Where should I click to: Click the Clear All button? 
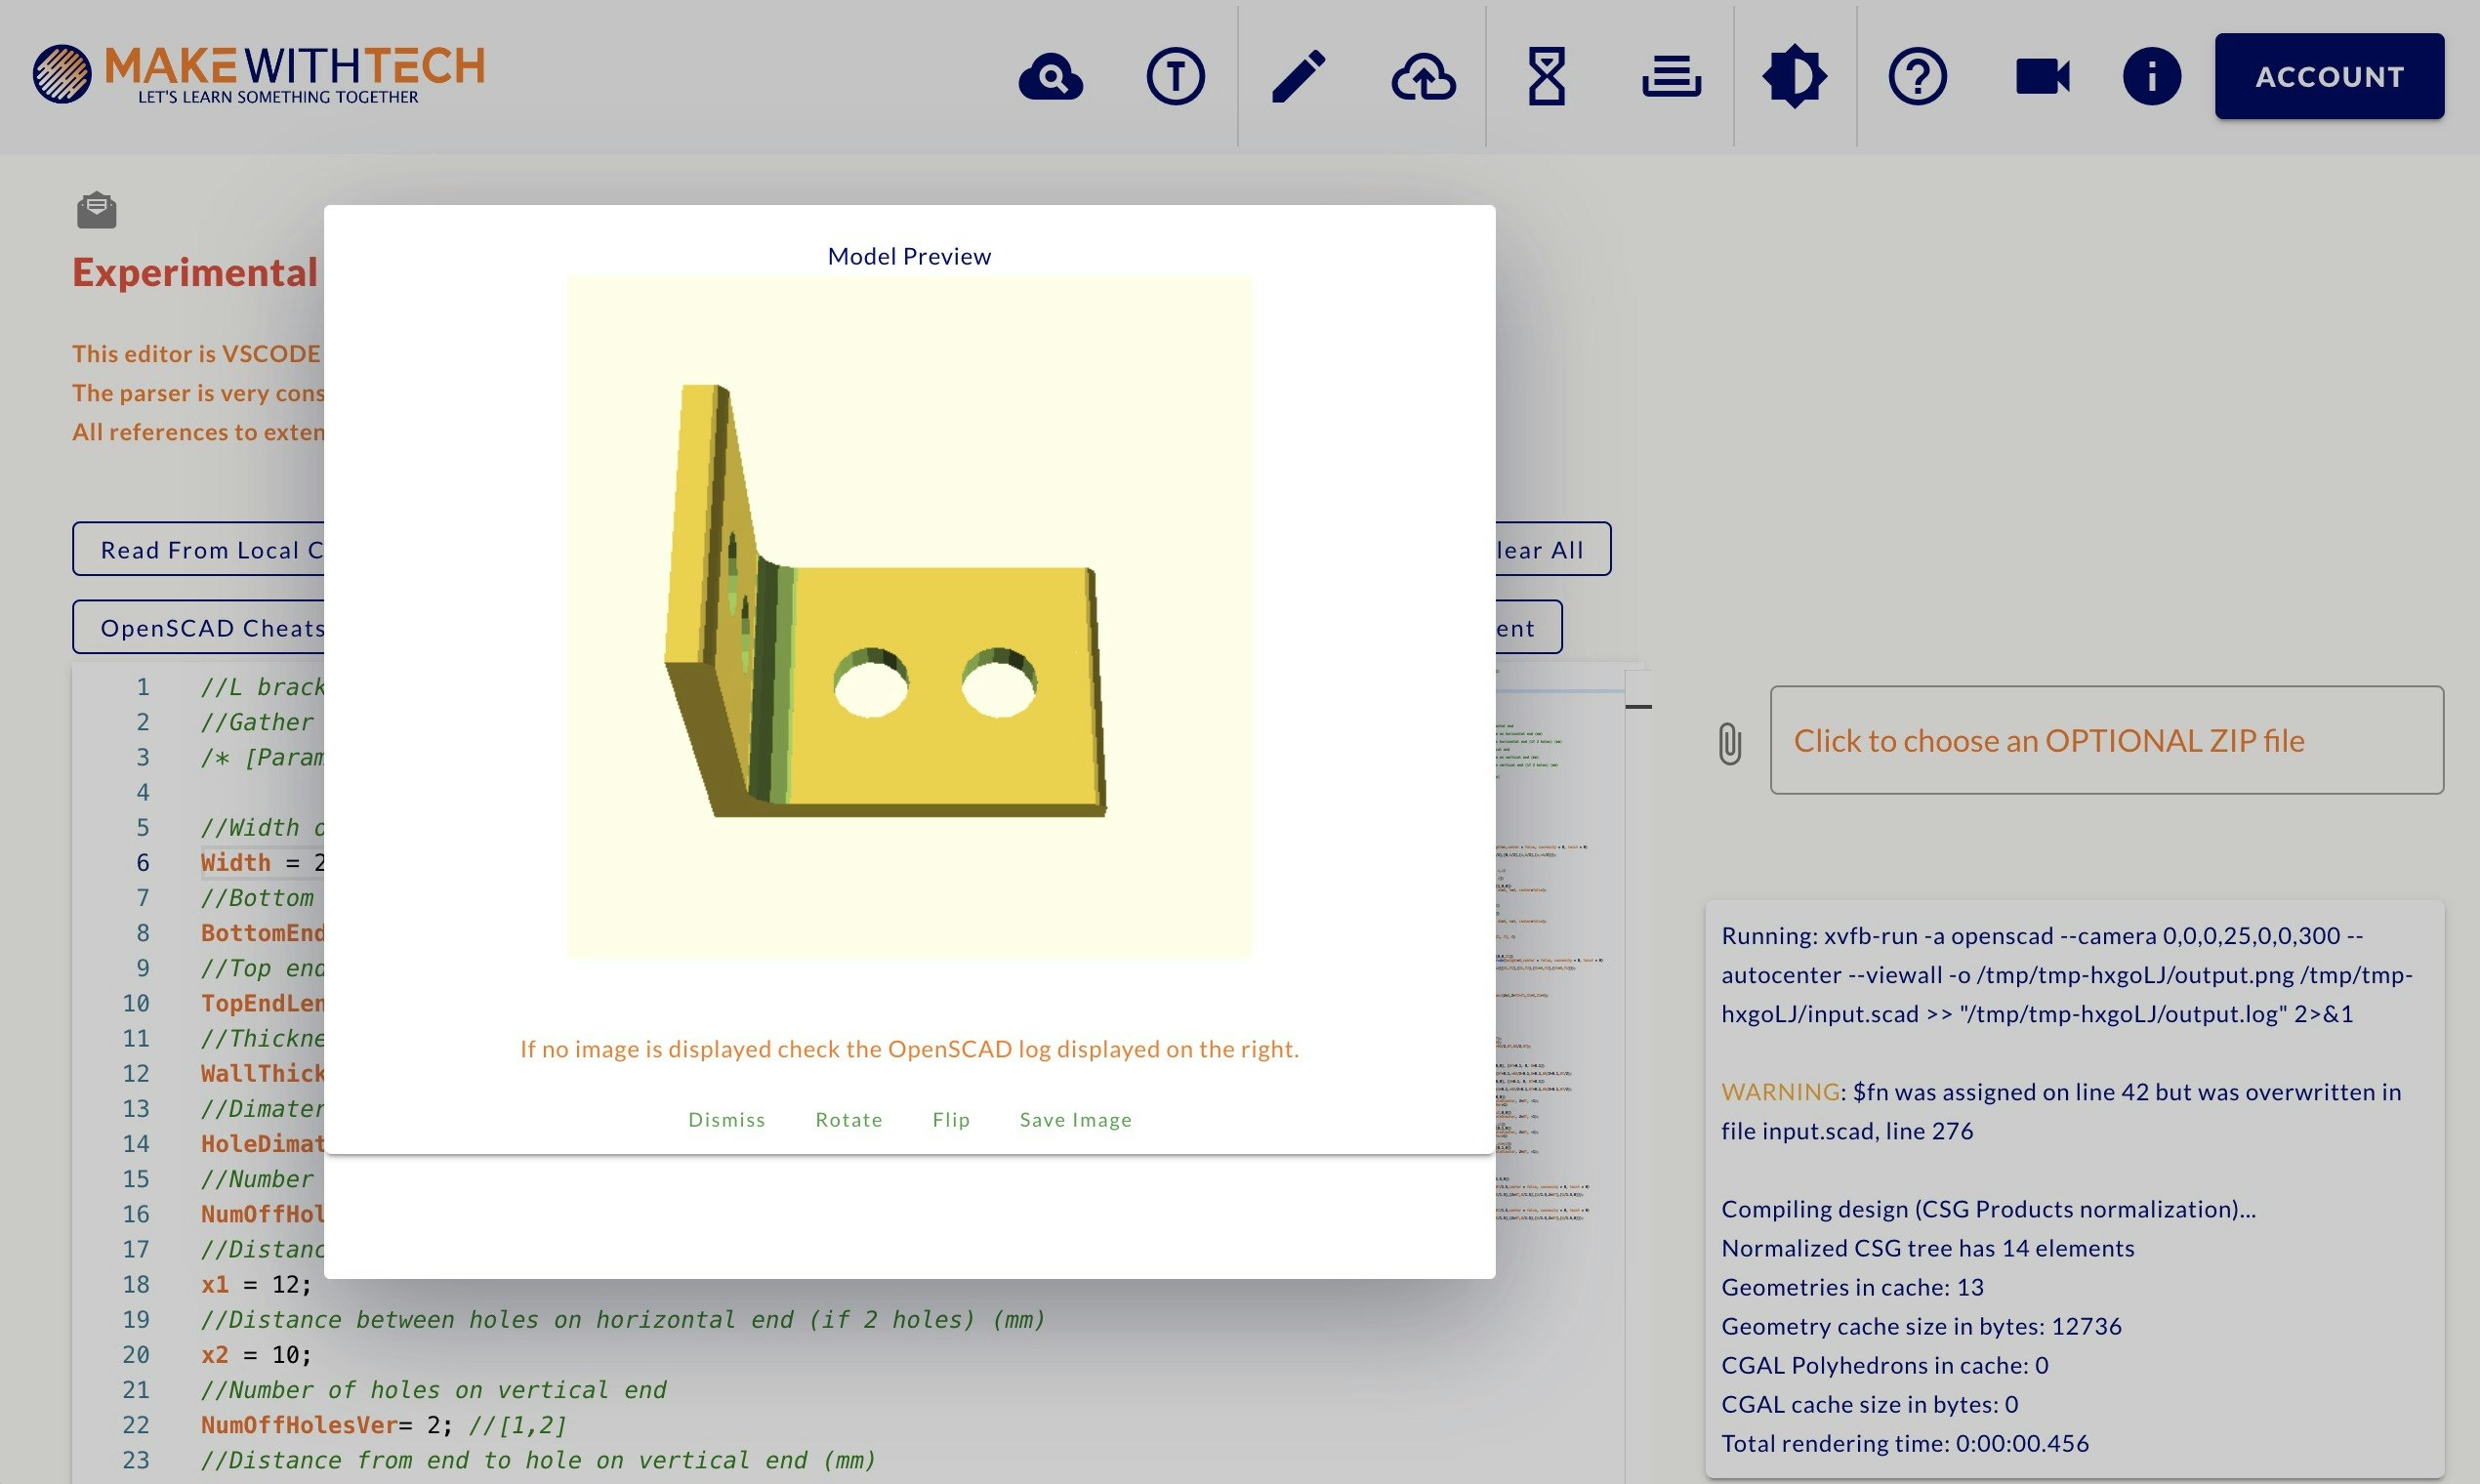[x=1553, y=549]
